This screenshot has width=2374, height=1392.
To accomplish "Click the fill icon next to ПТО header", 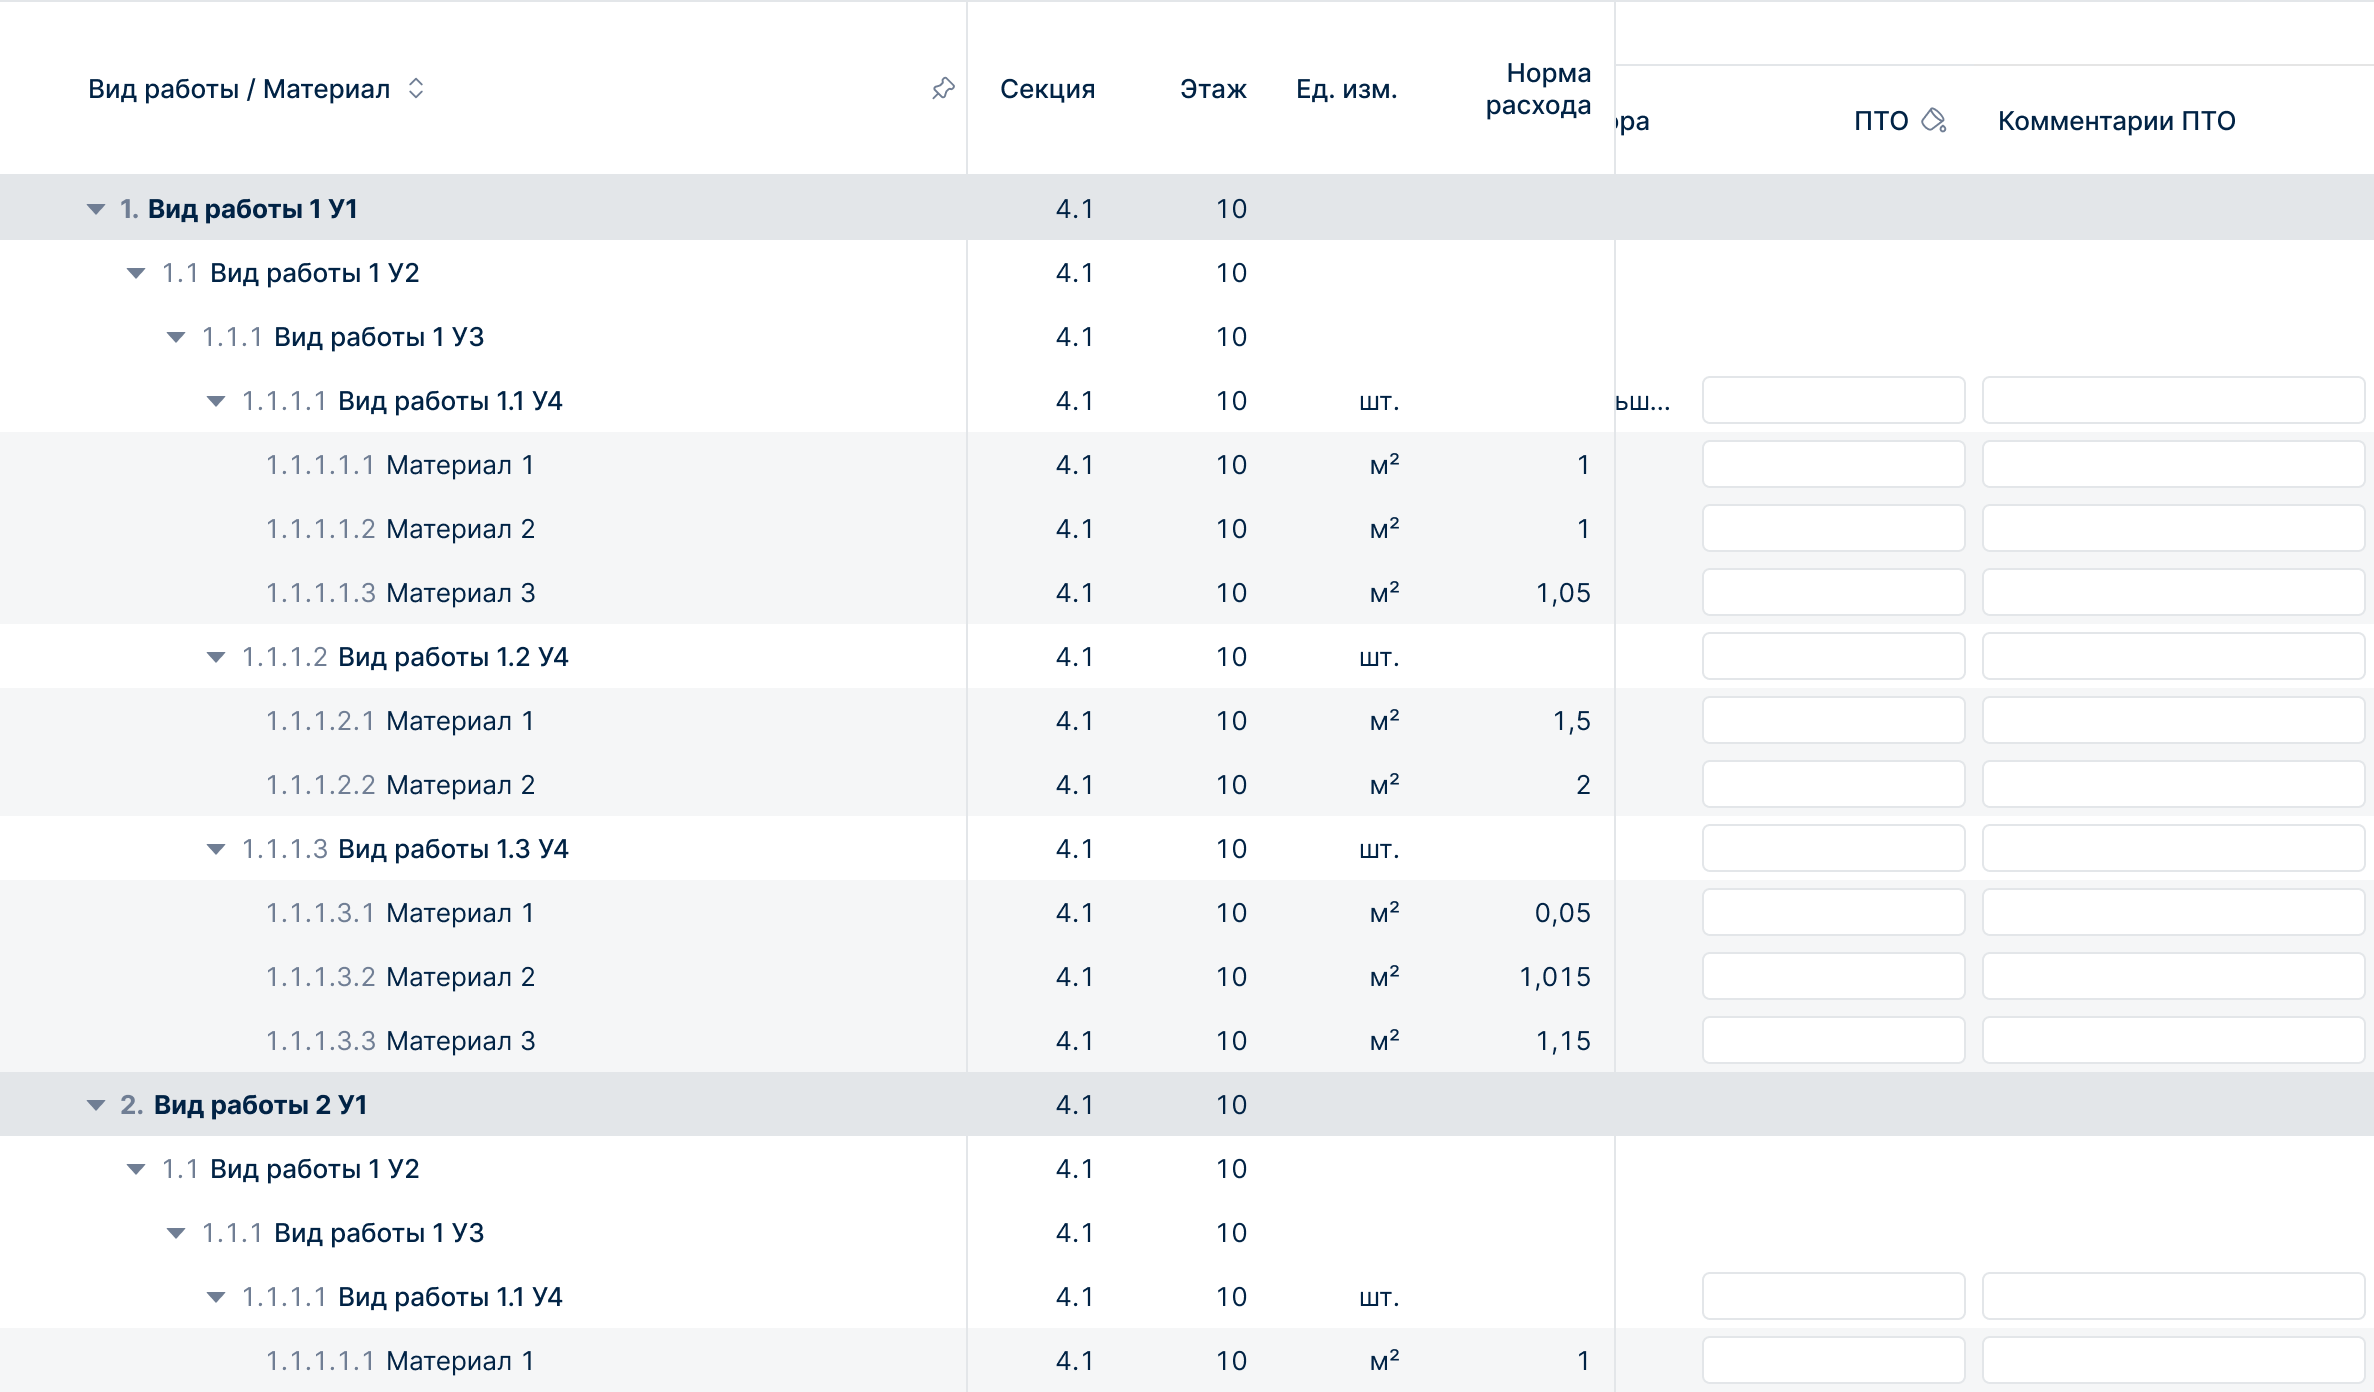I will click(1934, 121).
